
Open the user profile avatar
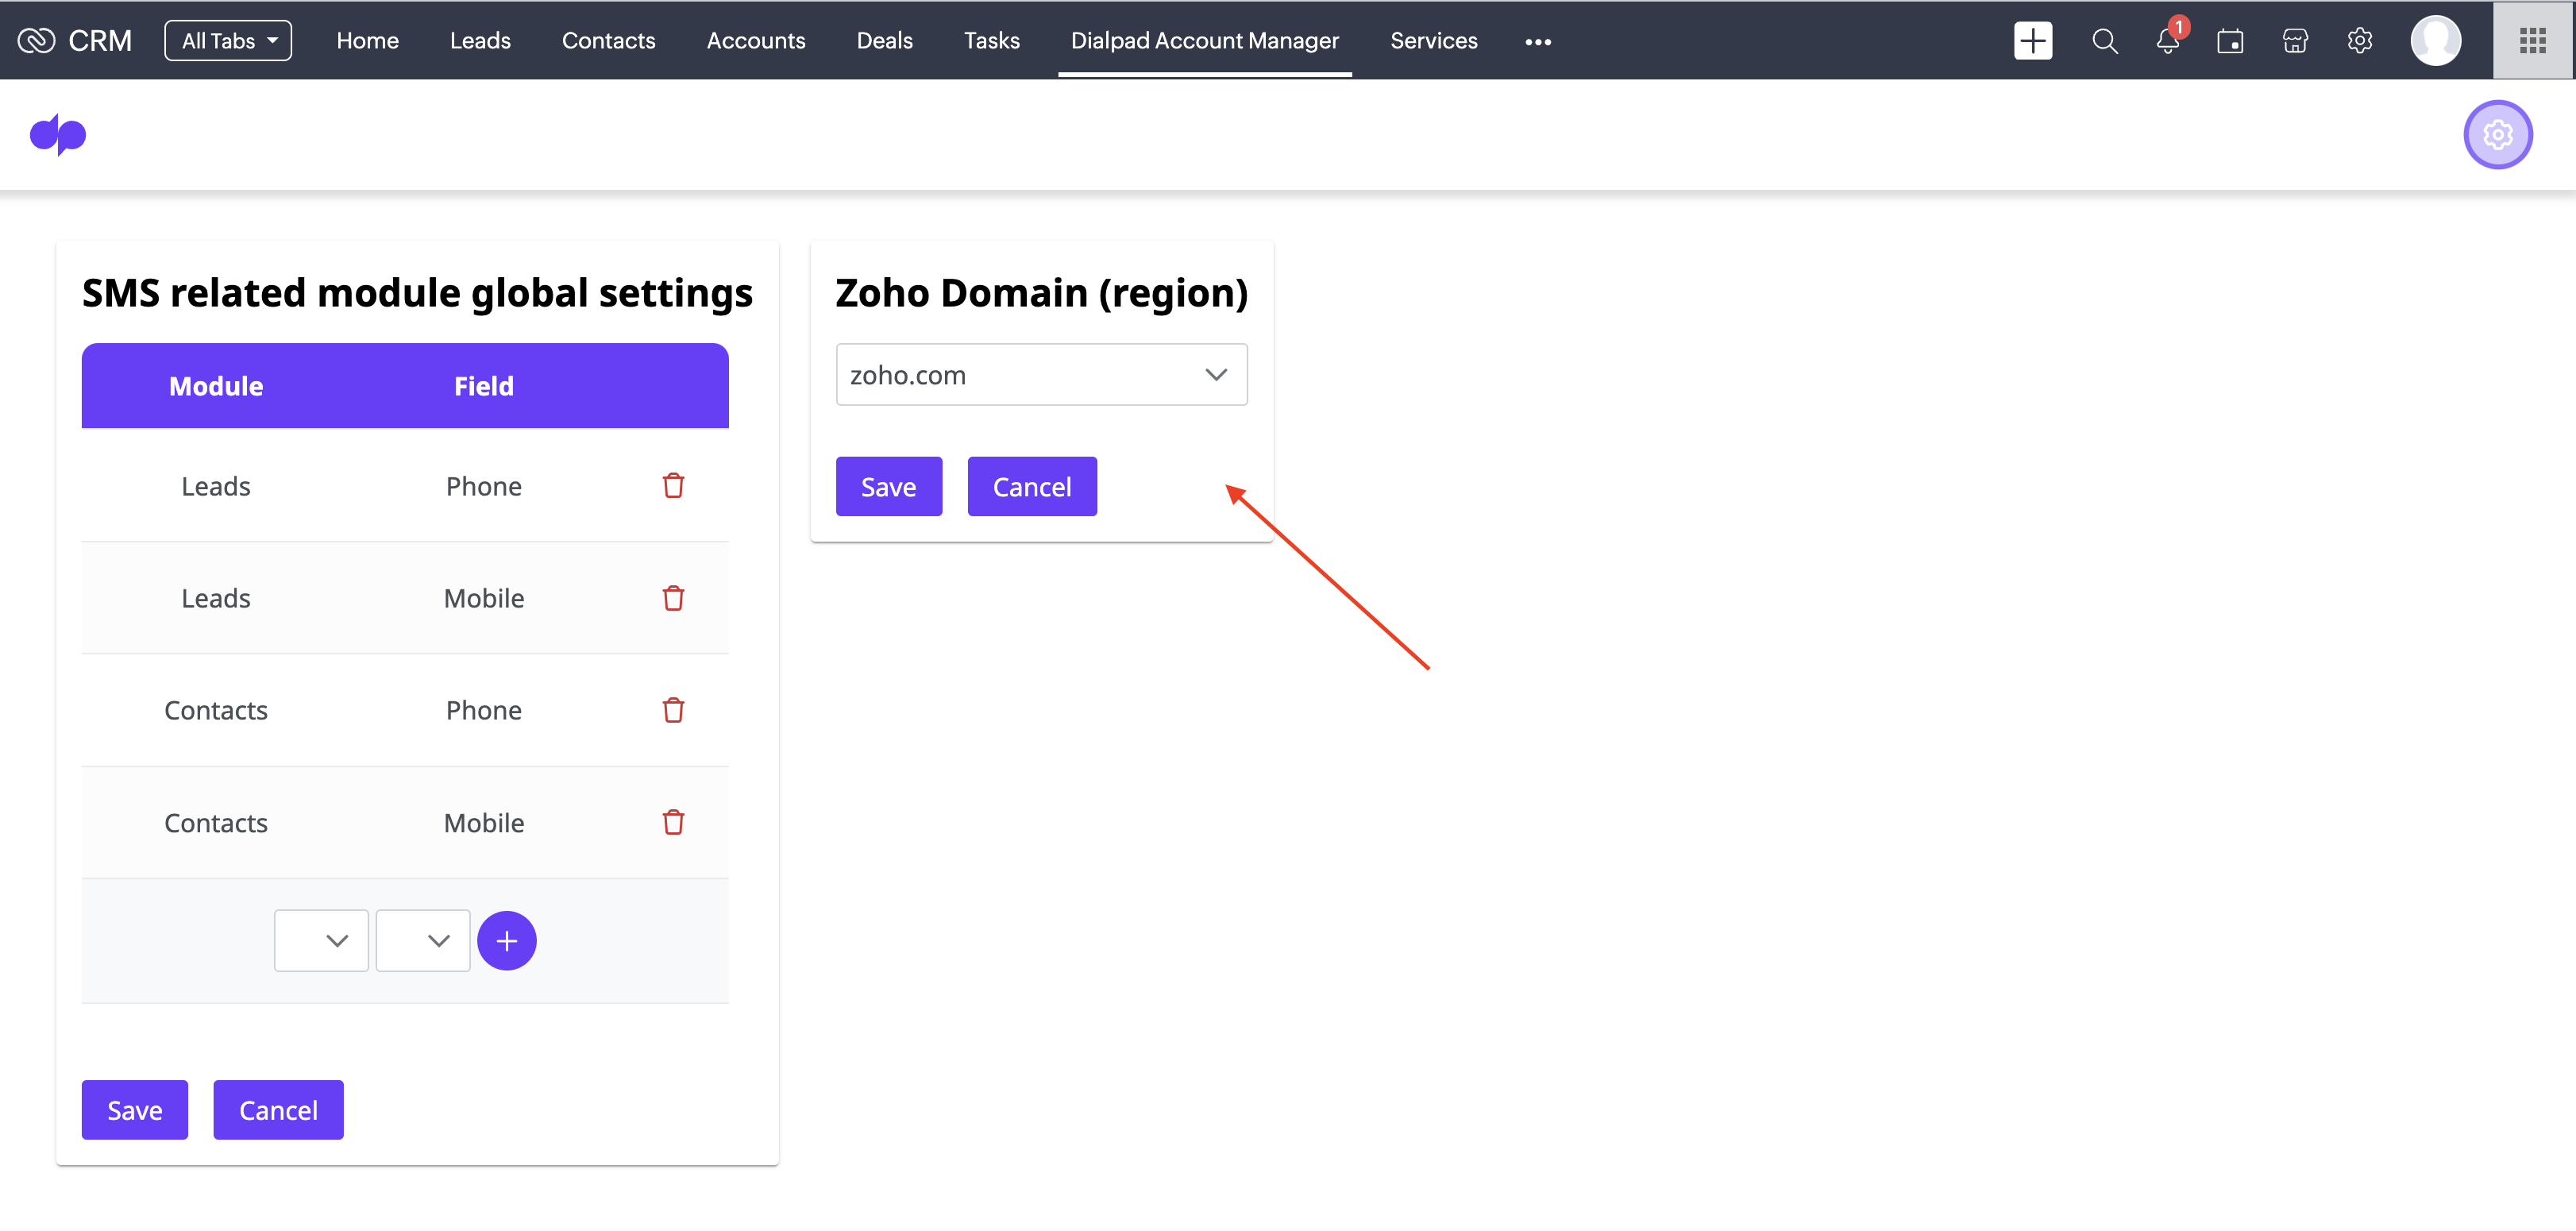(2435, 41)
